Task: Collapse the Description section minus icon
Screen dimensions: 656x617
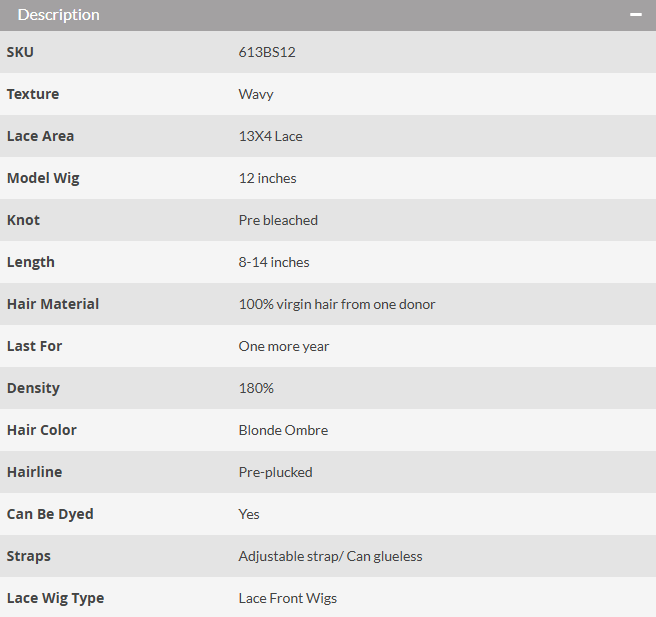Action: point(636,15)
